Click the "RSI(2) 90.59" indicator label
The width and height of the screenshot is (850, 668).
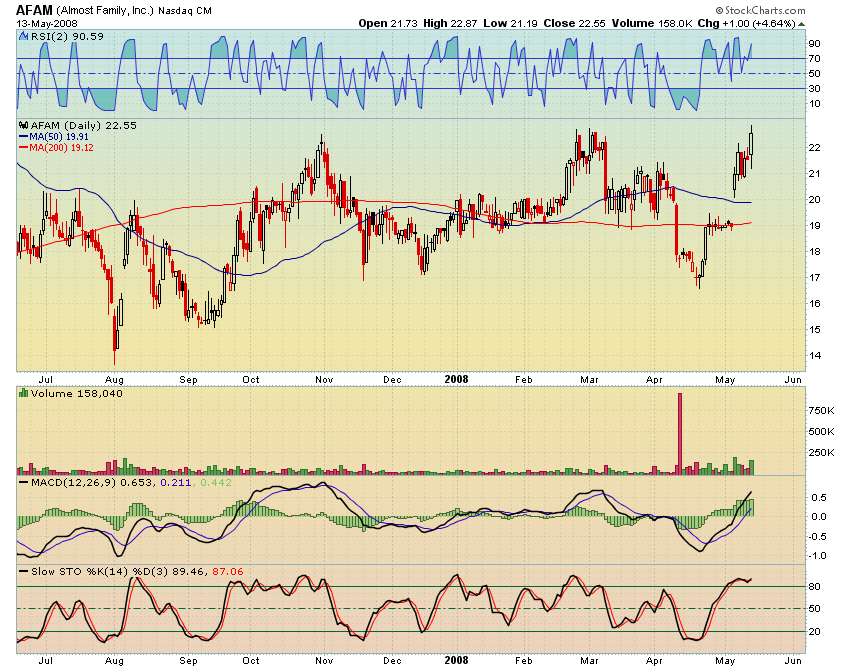(67, 36)
